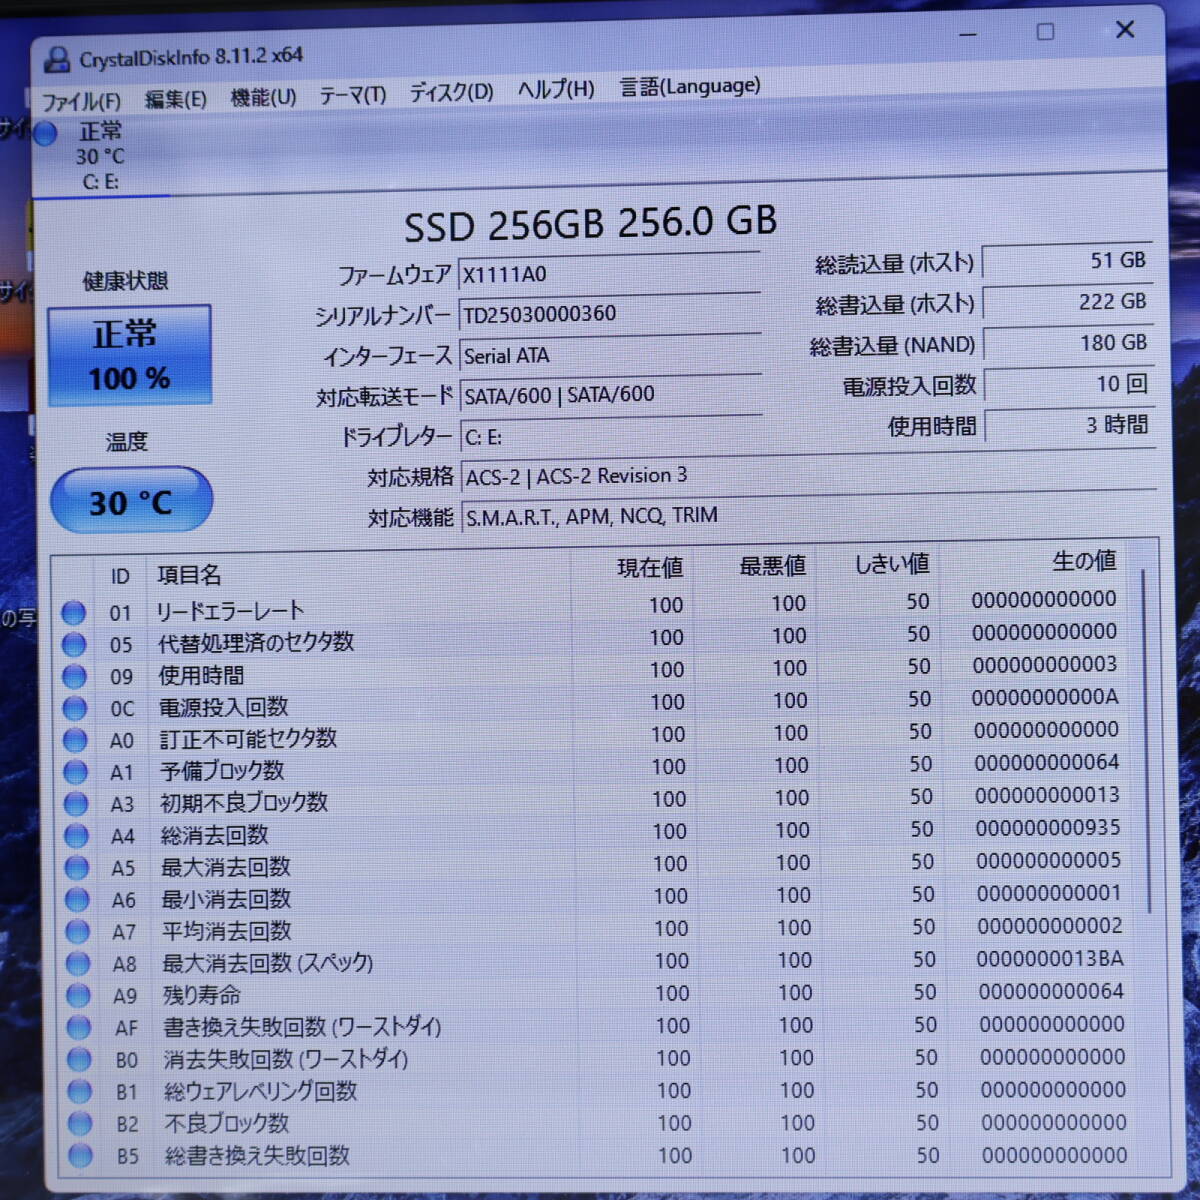The height and width of the screenshot is (1200, 1200).
Task: Click the 総書込量 (NAND) value 180 GB
Action: point(1068,343)
